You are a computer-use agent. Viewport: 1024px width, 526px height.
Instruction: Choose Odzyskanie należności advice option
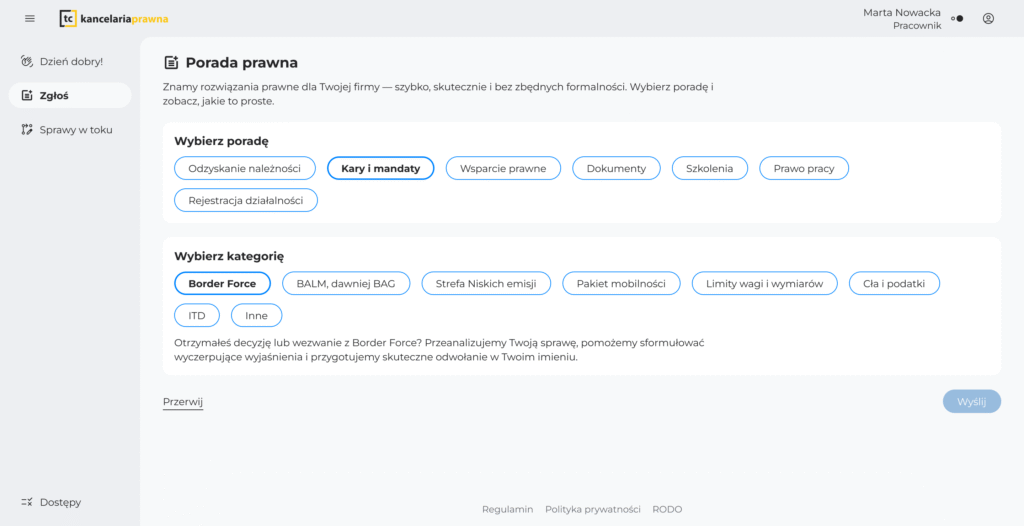245,168
